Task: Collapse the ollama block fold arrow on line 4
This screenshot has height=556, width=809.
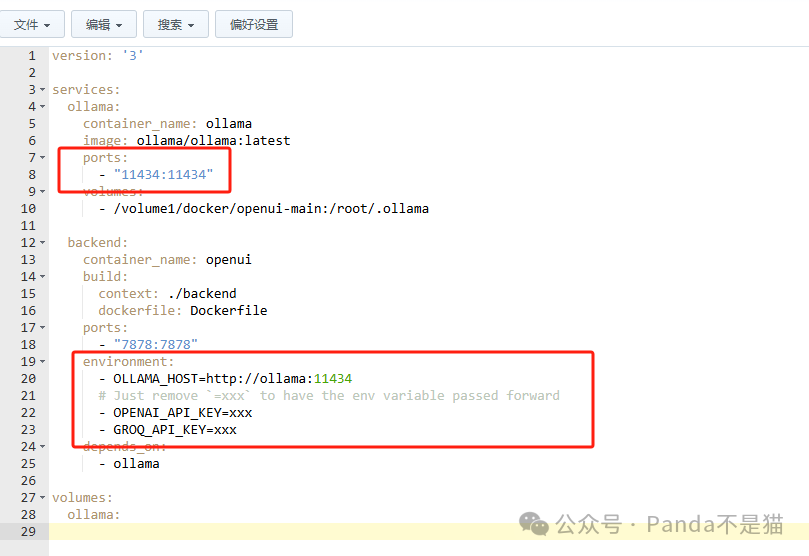Action: [x=42, y=107]
